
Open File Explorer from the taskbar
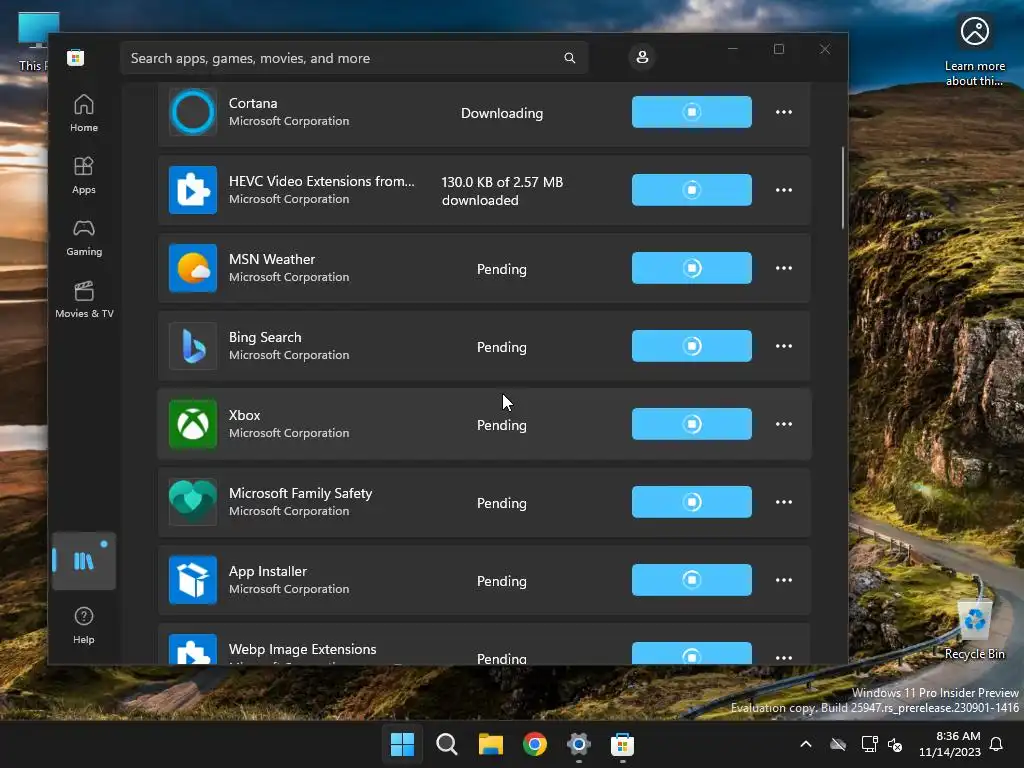(490, 744)
